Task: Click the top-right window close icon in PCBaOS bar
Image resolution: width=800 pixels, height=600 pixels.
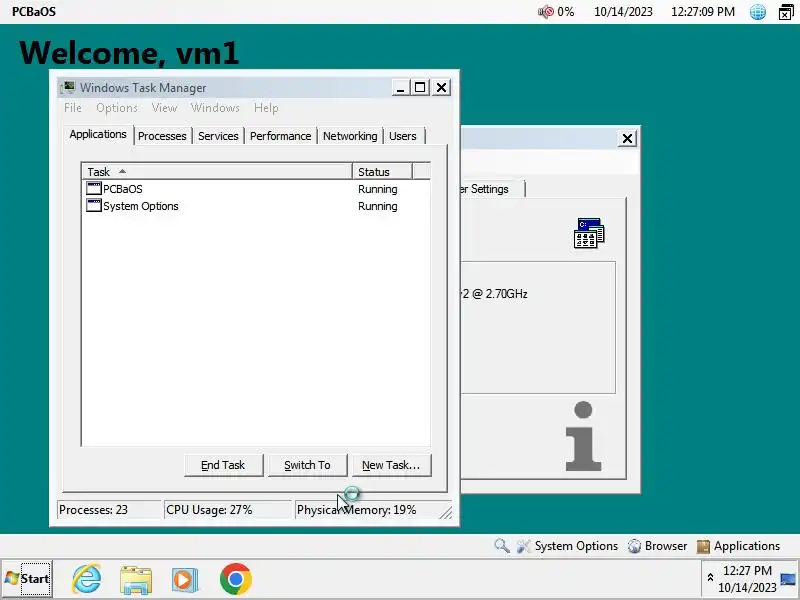Action: pyautogui.click(x=786, y=12)
